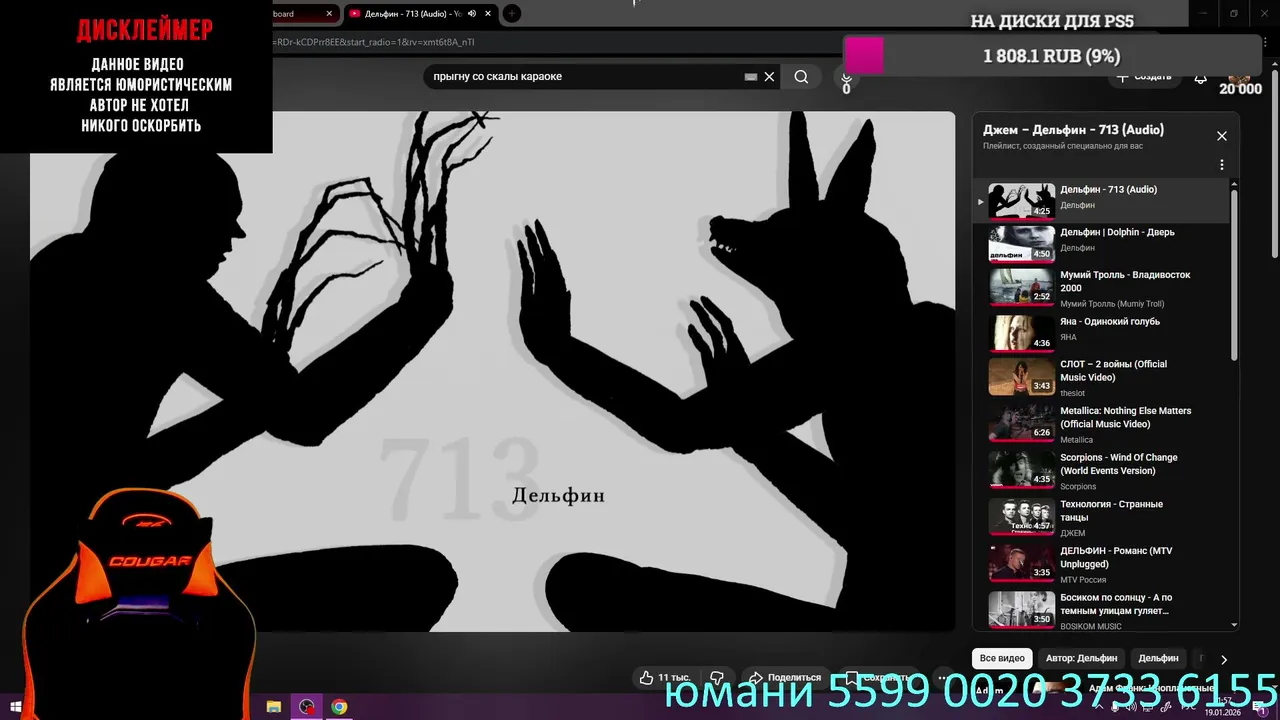Click Metallica channel name in playlist
The height and width of the screenshot is (720, 1280).
pos(1076,440)
